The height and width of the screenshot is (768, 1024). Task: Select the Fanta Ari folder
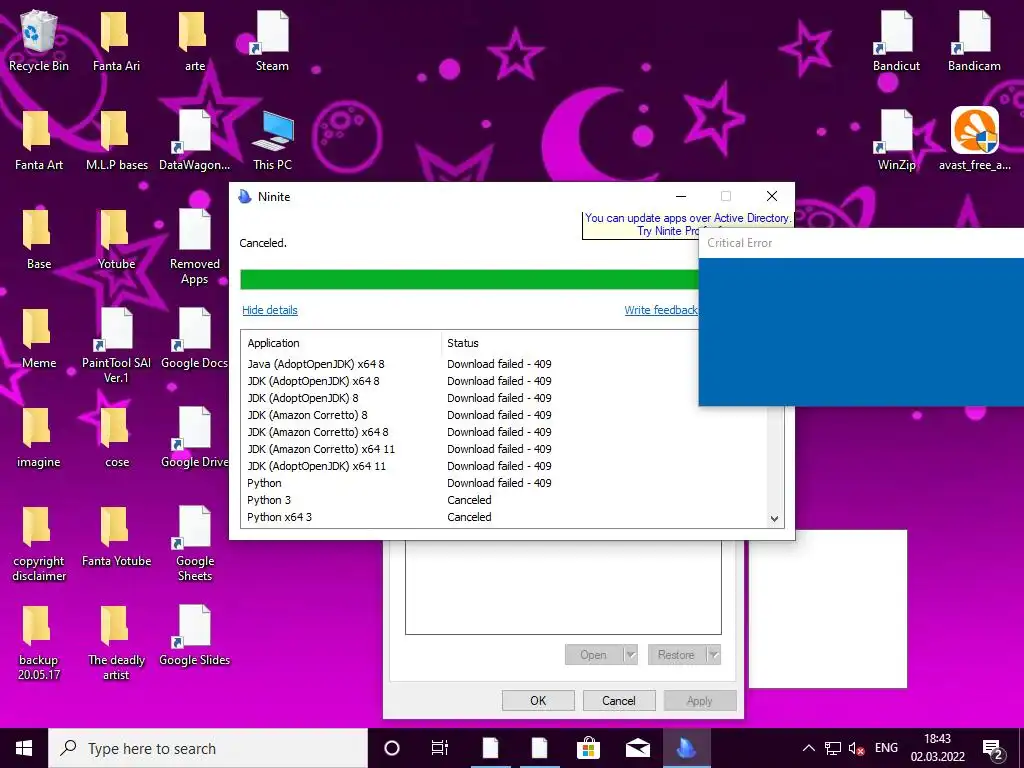pyautogui.click(x=116, y=40)
